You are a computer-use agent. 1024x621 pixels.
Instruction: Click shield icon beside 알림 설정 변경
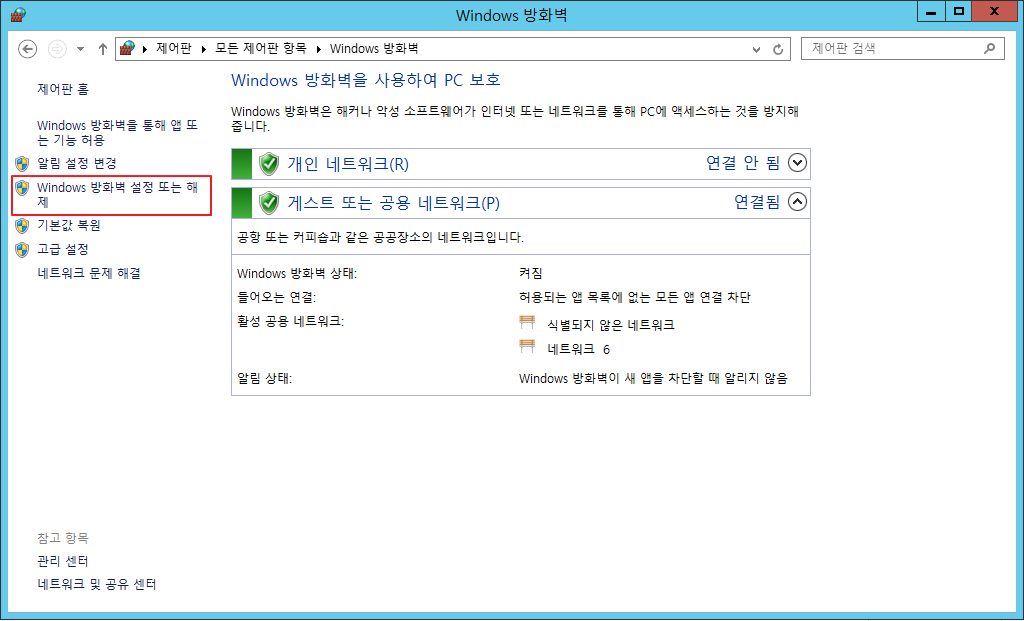coord(22,163)
